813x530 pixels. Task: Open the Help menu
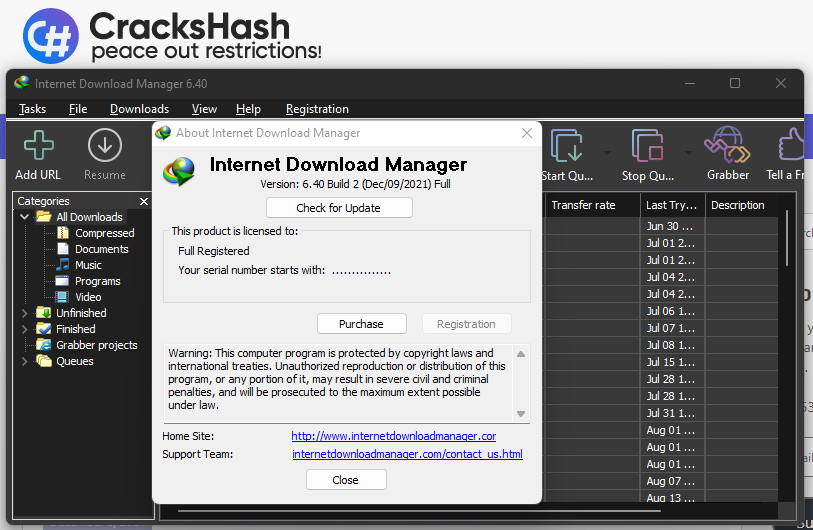248,109
